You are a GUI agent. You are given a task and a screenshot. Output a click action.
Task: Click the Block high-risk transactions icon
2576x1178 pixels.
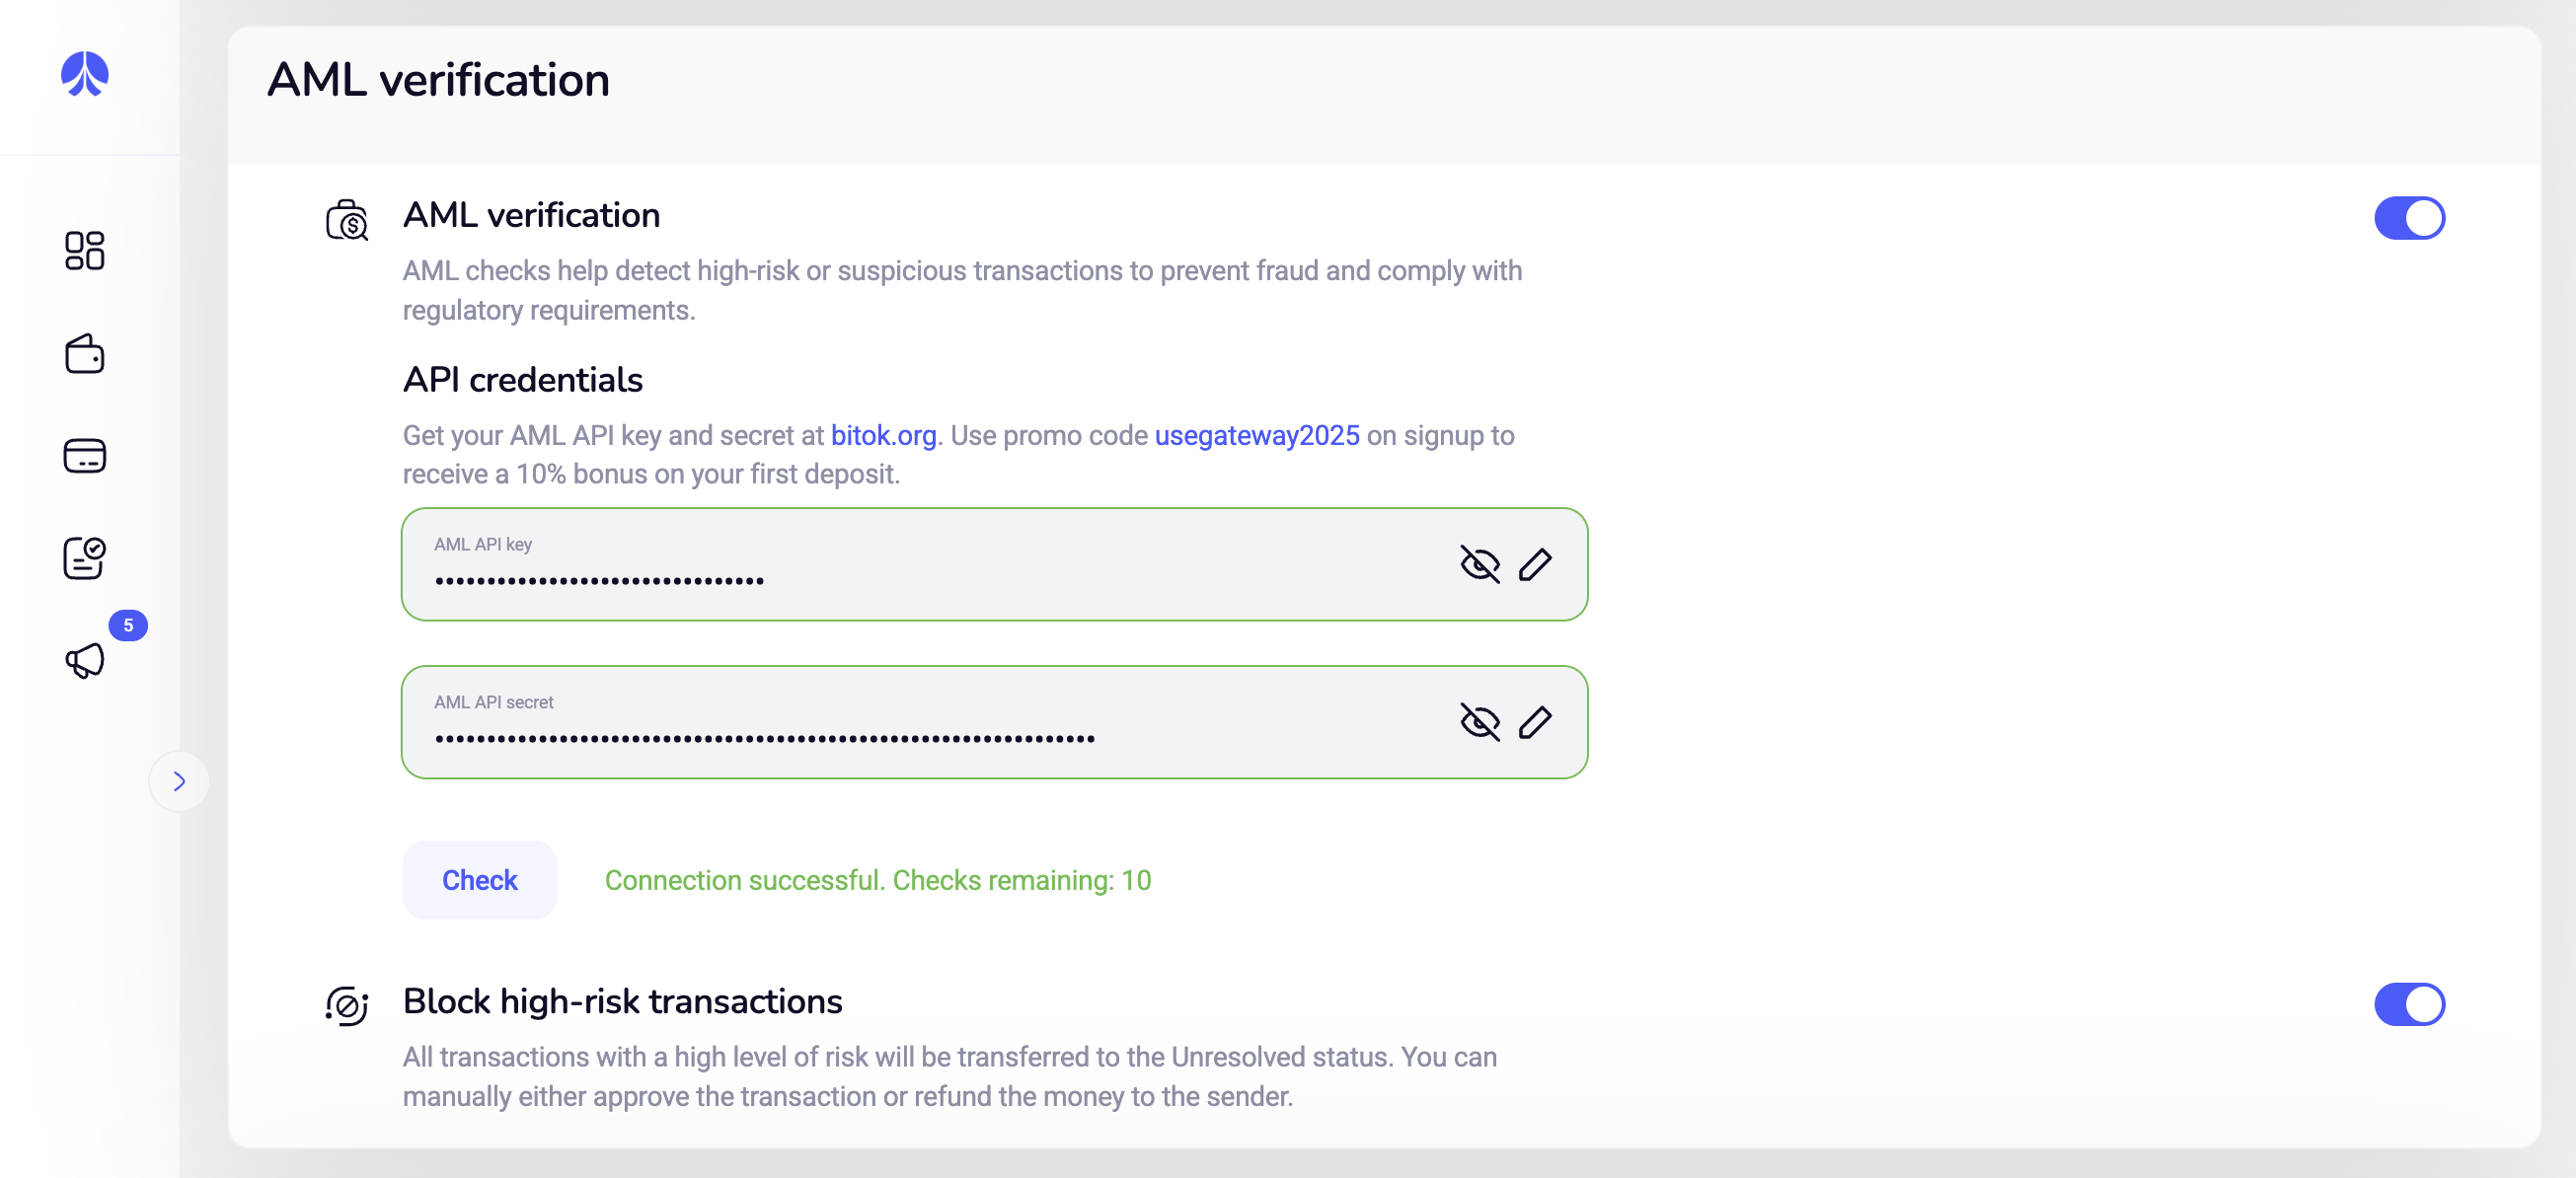pos(347,1006)
